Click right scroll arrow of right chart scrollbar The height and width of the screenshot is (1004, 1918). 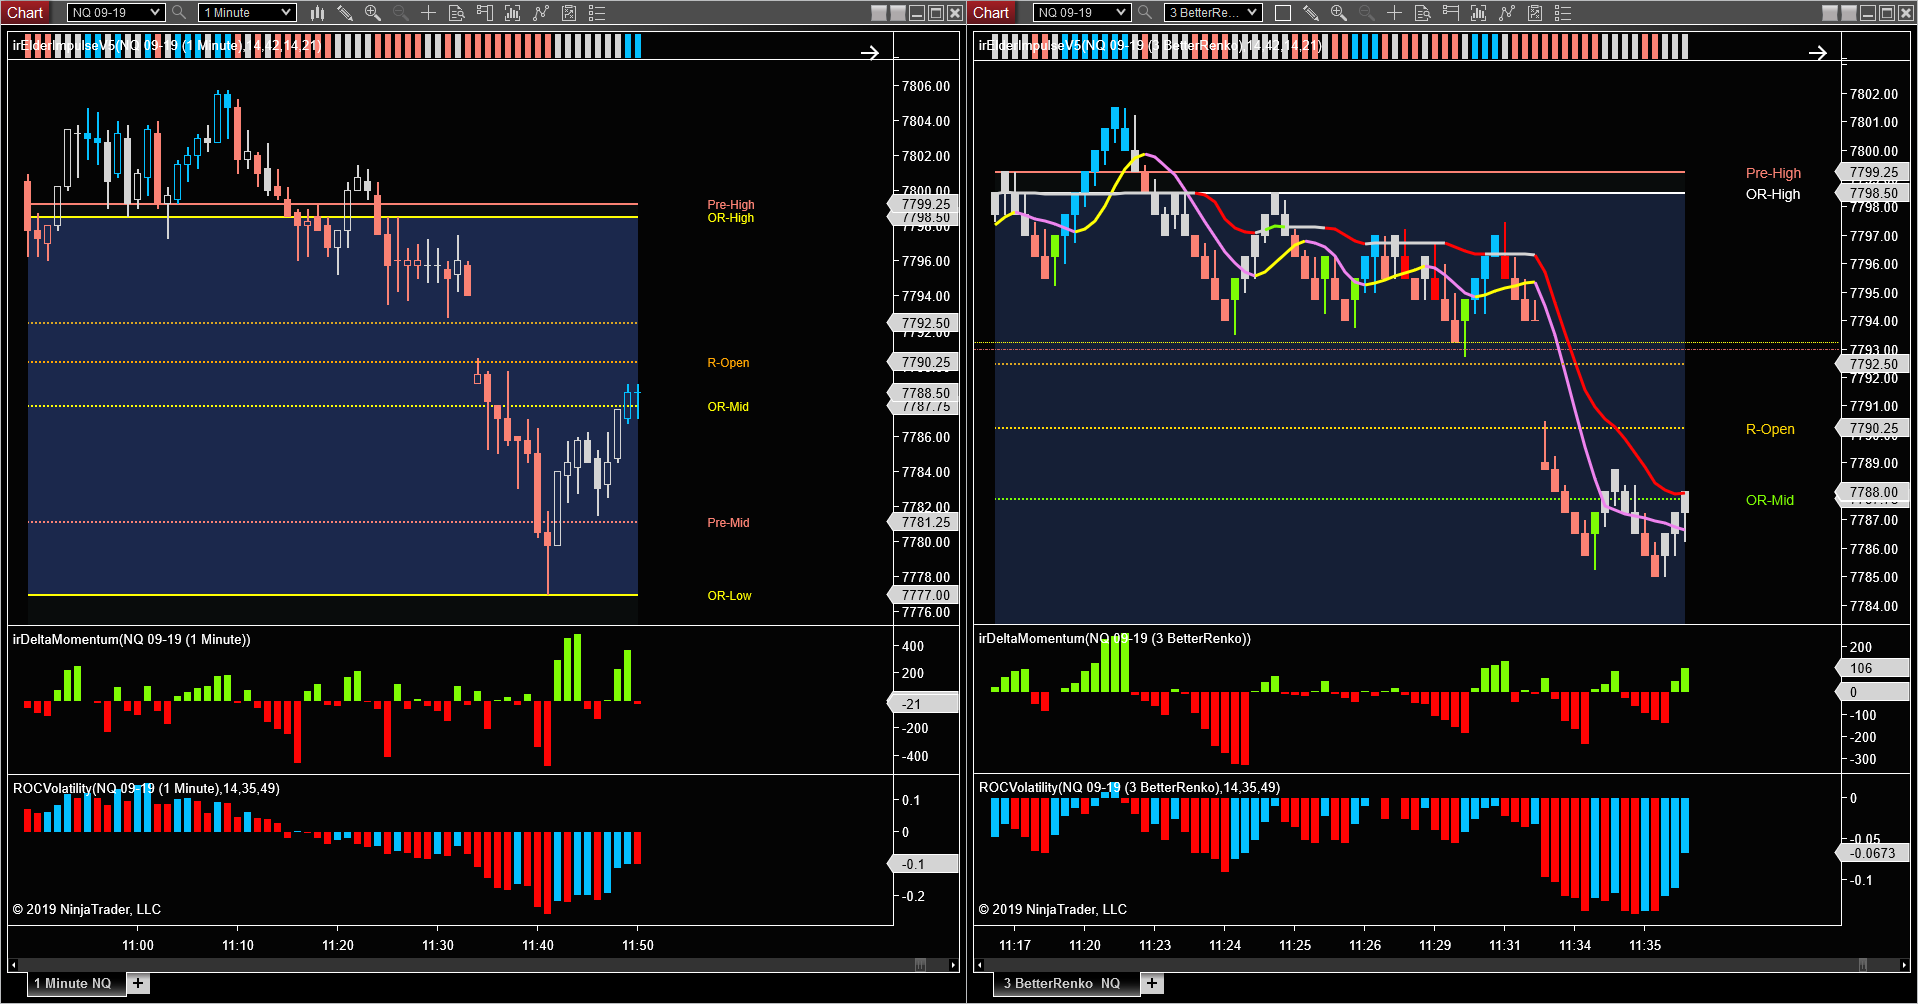[1903, 965]
